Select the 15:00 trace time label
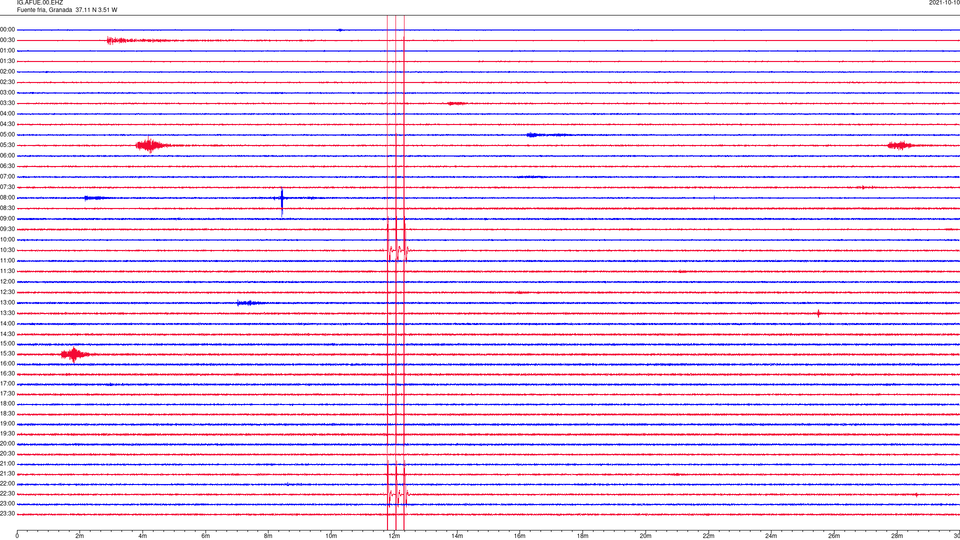The height and width of the screenshot is (540, 960). pos(8,343)
